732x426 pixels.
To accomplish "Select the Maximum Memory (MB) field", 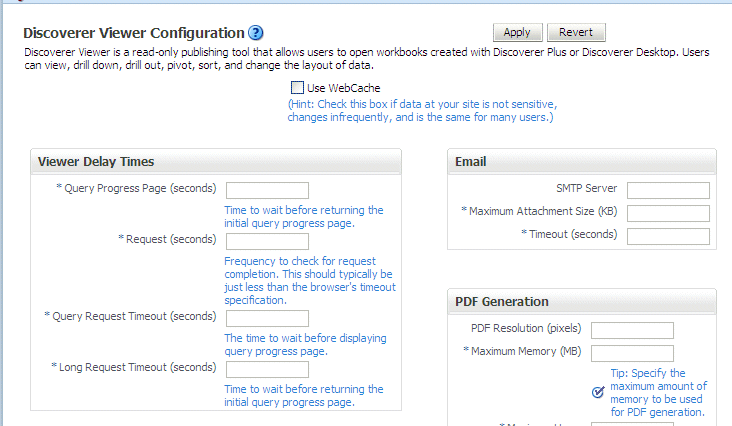I will [x=632, y=353].
